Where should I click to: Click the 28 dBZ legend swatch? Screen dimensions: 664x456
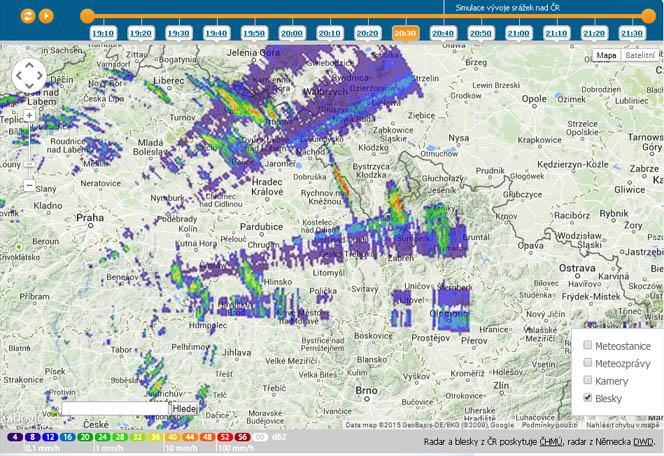[120, 437]
